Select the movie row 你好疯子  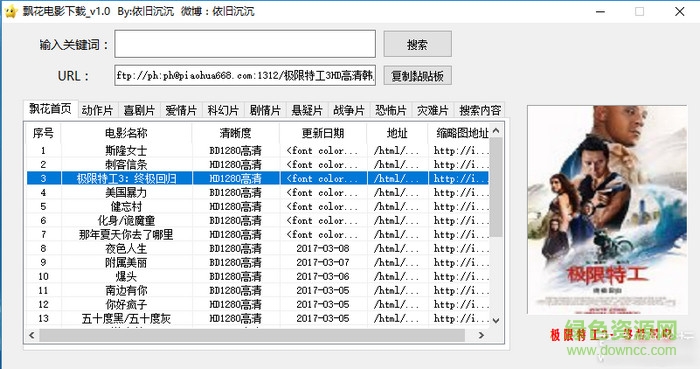pos(258,304)
